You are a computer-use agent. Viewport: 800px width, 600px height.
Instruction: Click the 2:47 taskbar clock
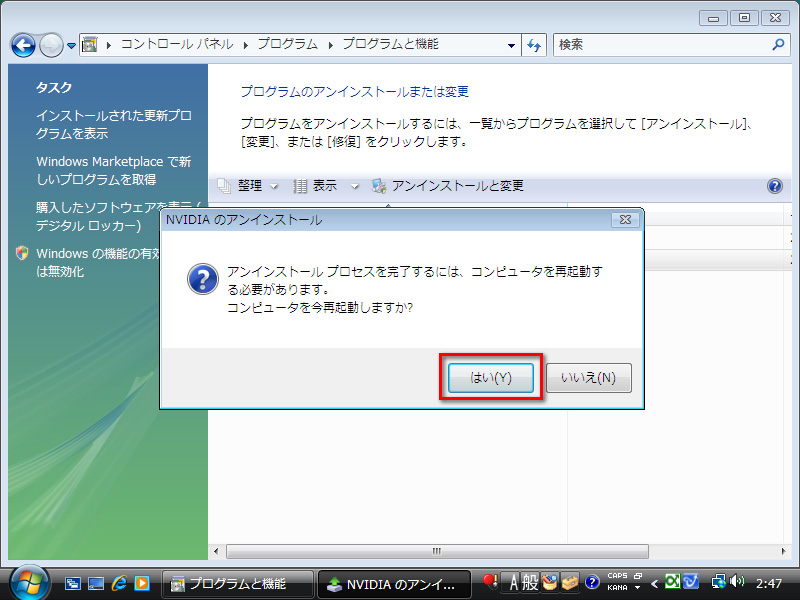click(x=769, y=583)
